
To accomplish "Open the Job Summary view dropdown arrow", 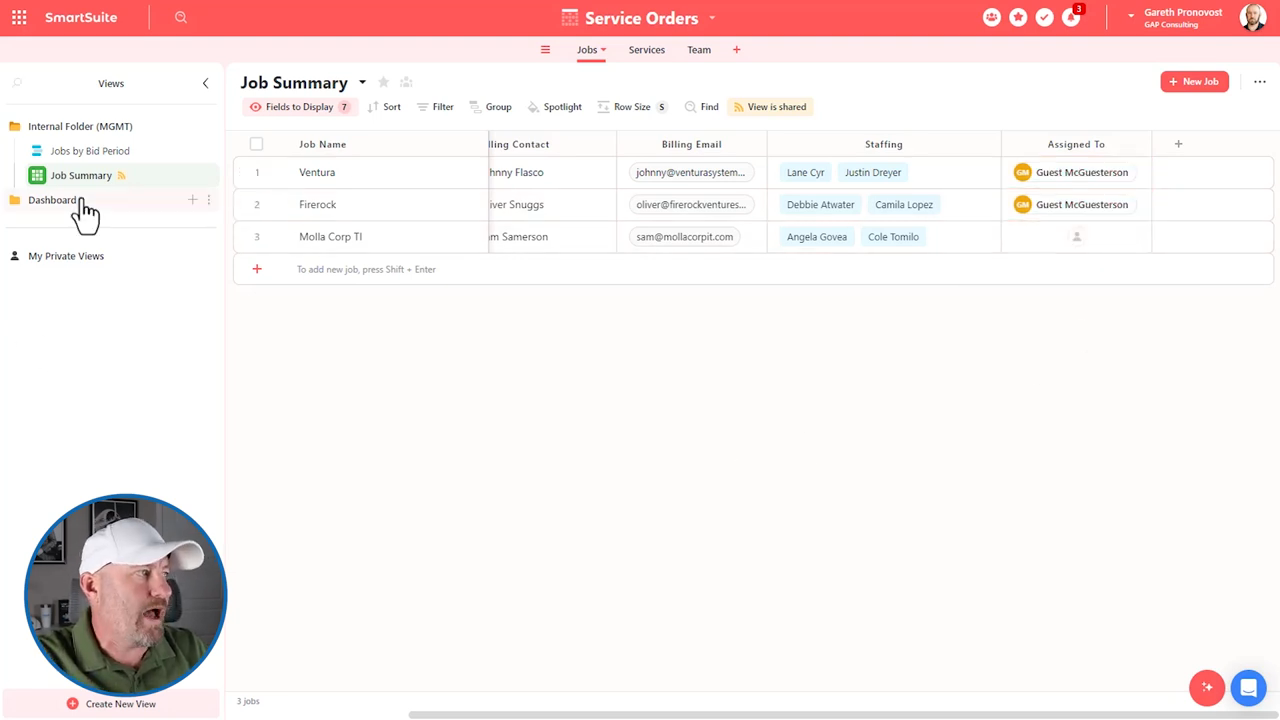I will coord(362,82).
